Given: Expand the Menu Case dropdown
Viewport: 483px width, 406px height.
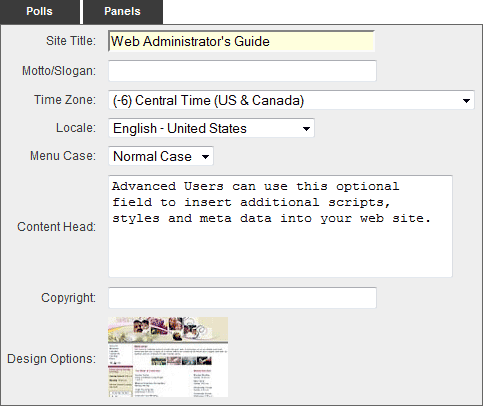Looking at the screenshot, I should point(161,156).
